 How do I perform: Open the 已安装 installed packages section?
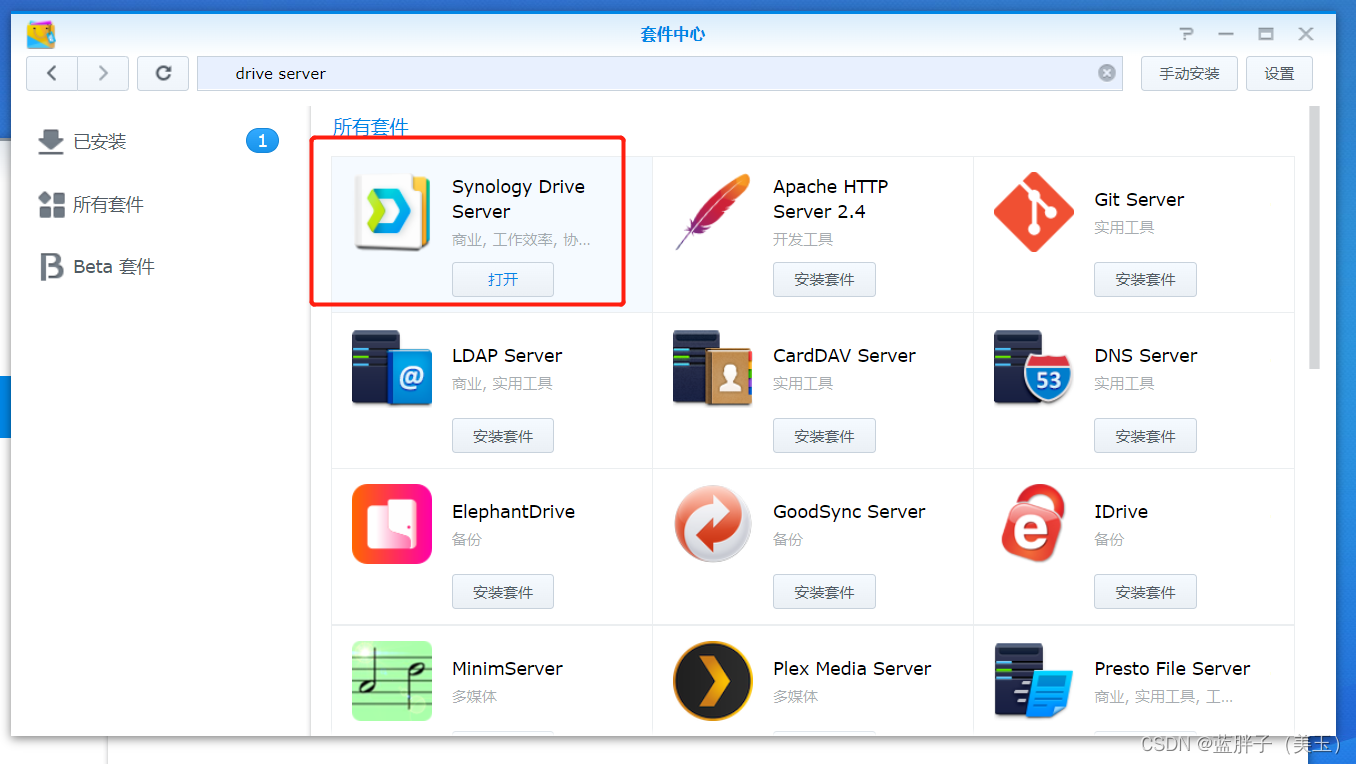pos(160,142)
